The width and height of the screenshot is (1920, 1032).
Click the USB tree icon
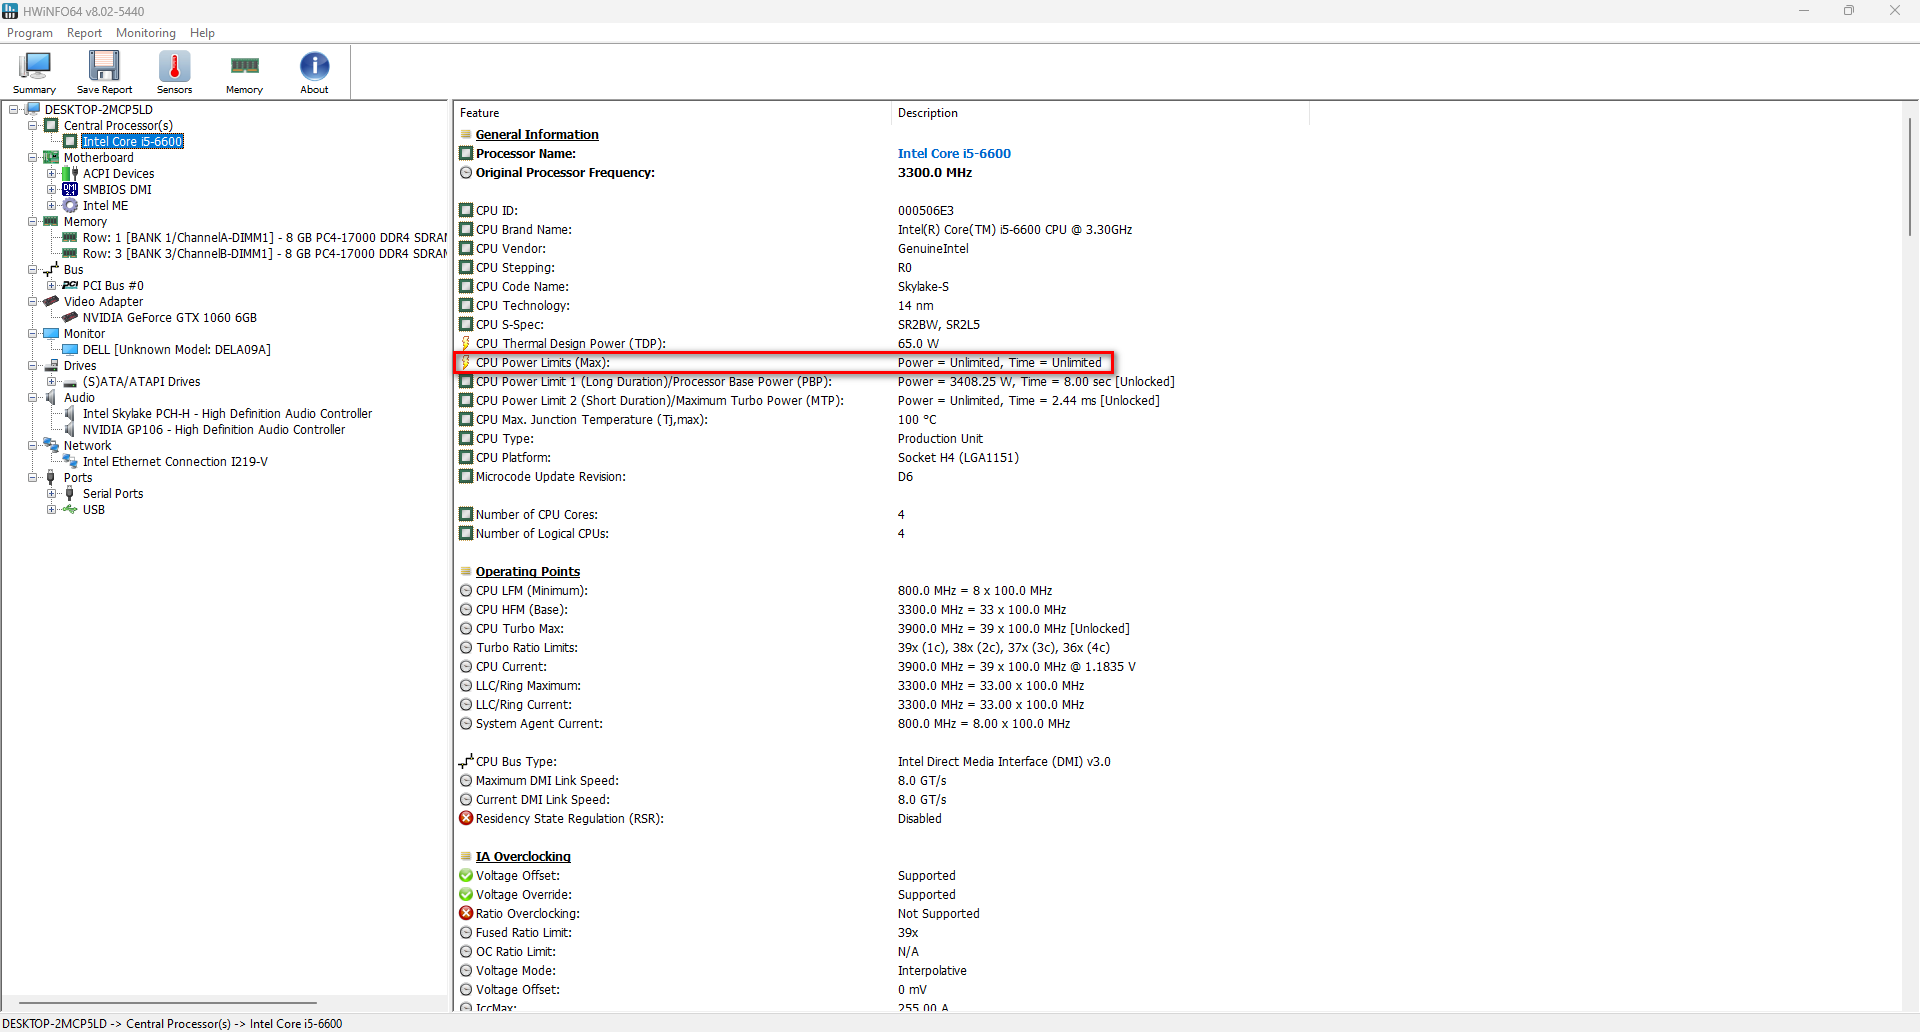pyautogui.click(x=70, y=509)
